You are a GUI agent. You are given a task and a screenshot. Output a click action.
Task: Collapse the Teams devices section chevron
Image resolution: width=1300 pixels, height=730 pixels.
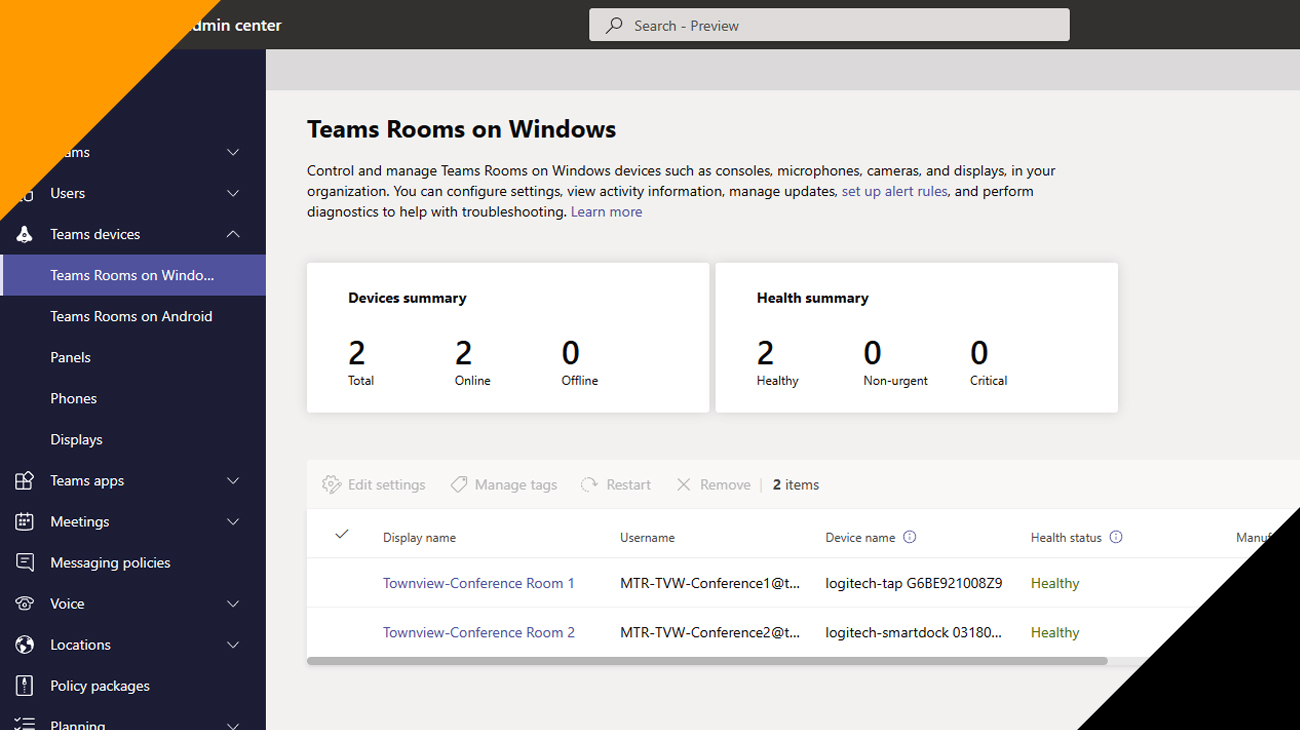click(x=233, y=234)
